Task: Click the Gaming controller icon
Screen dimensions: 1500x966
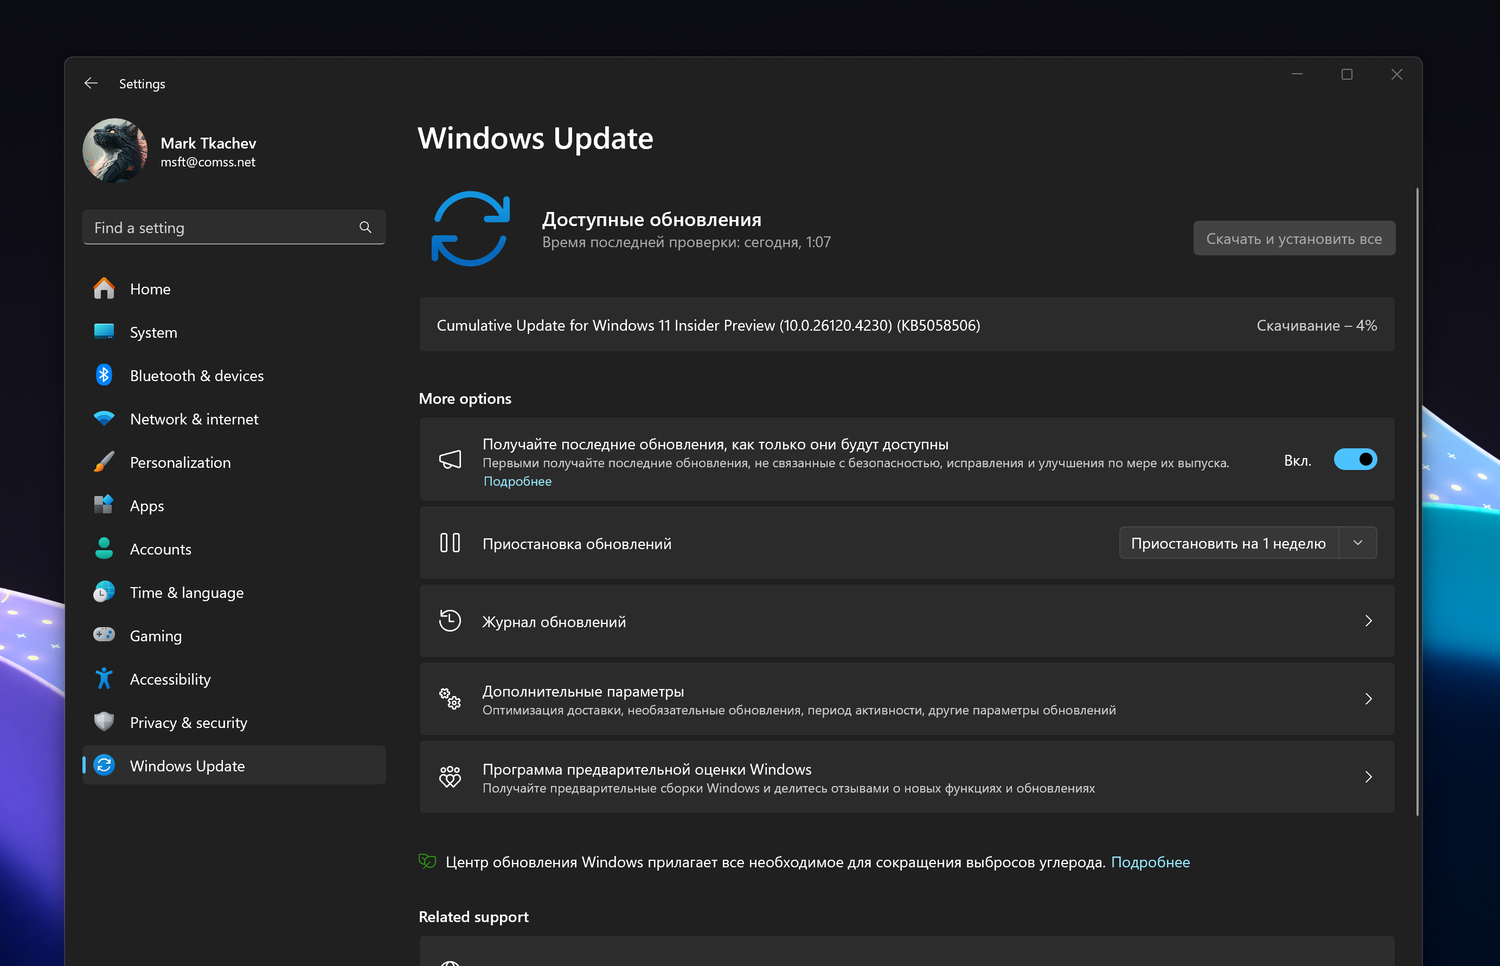Action: [x=104, y=635]
